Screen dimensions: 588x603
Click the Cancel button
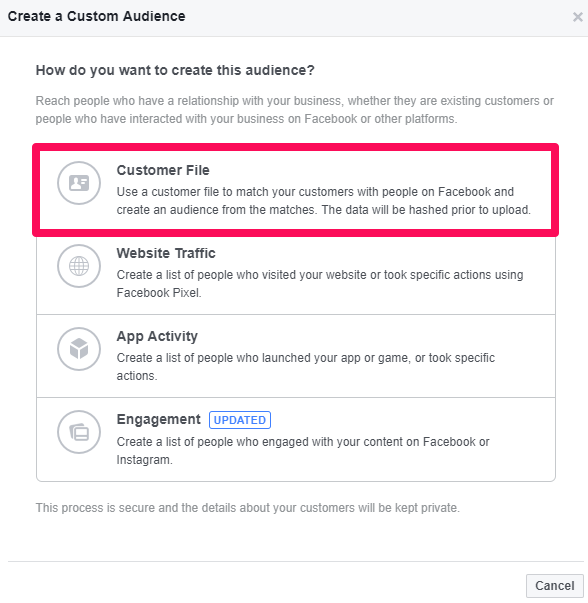pyautogui.click(x=555, y=586)
